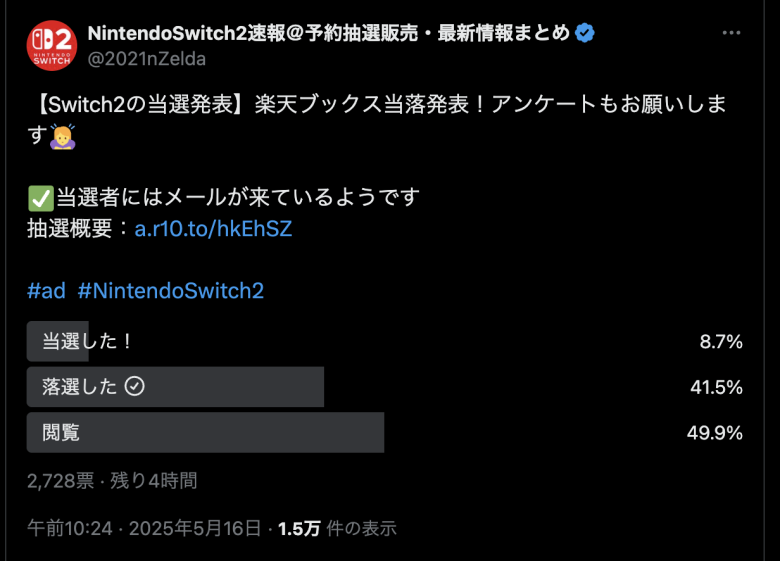Click the bowing person emoji

62,137
